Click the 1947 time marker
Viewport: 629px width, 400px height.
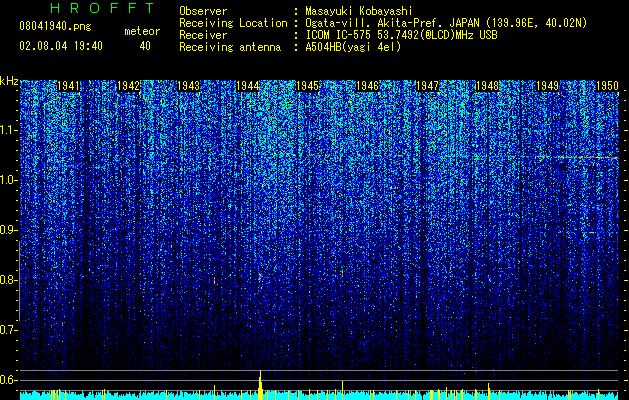[x=428, y=86]
